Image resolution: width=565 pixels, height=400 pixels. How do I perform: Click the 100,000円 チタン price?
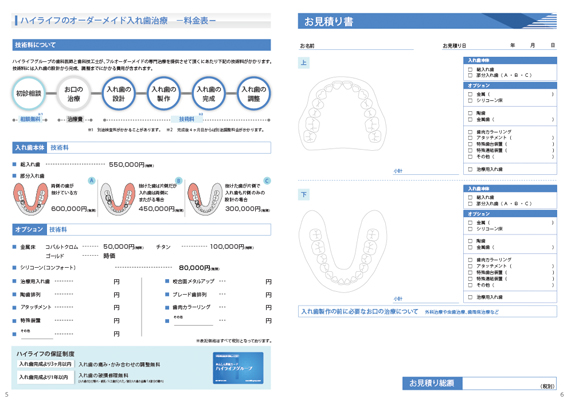point(232,247)
